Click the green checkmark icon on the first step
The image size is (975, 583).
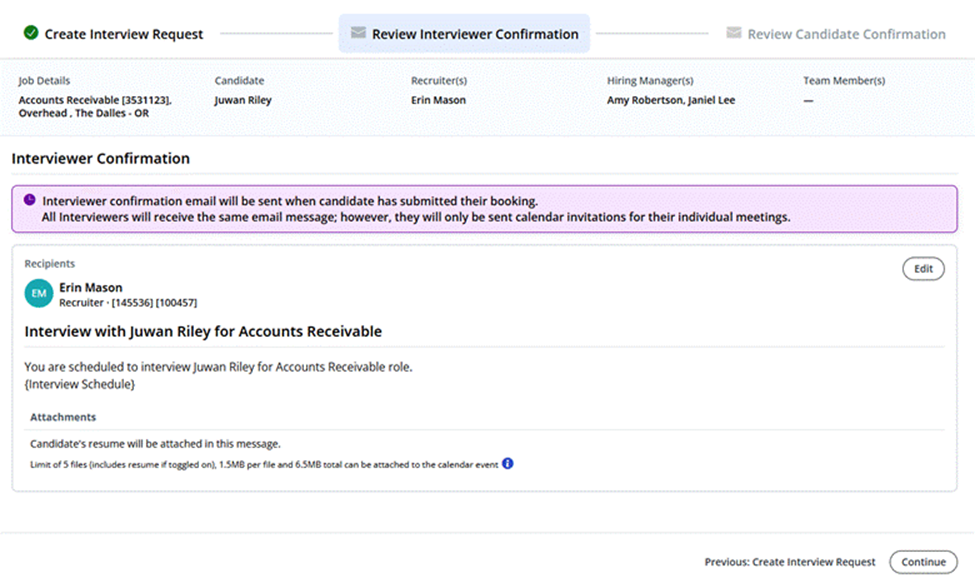click(30, 34)
